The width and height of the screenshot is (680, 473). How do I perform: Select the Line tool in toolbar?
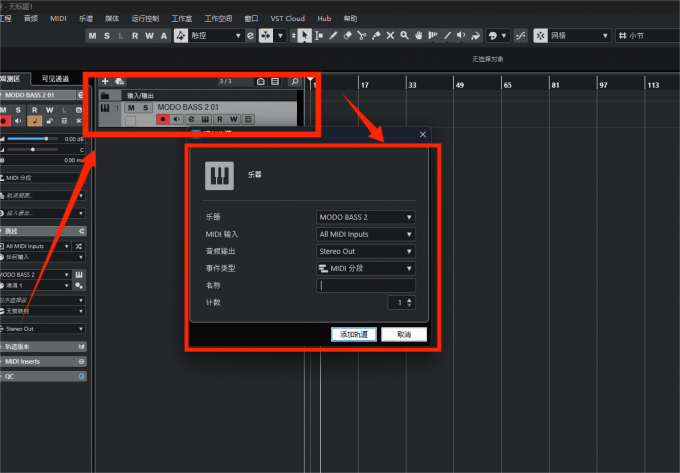[x=447, y=36]
